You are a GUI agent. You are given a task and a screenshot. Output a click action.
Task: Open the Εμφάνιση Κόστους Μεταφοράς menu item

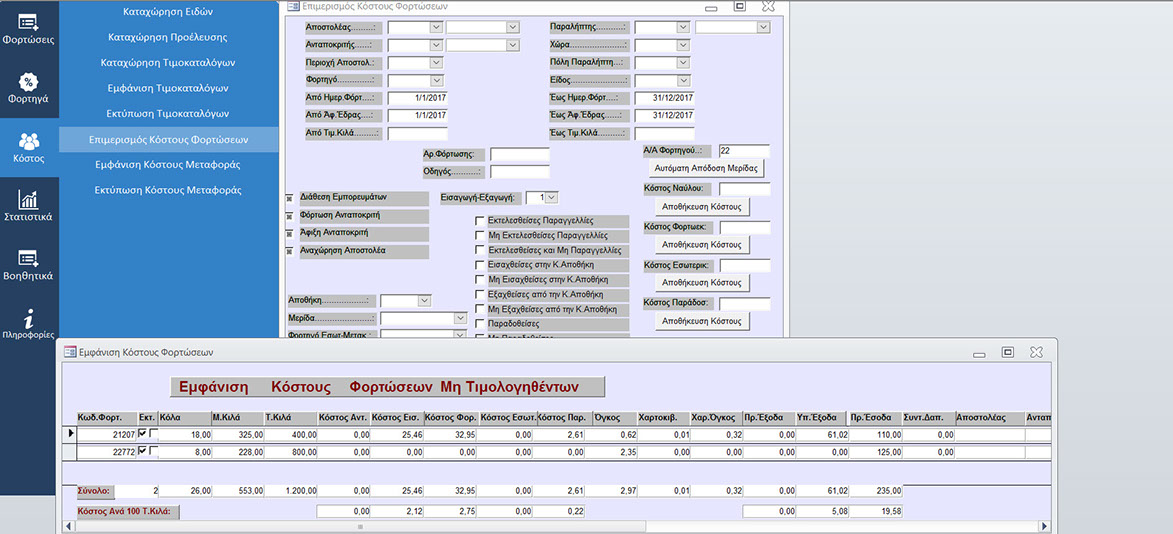168,164
